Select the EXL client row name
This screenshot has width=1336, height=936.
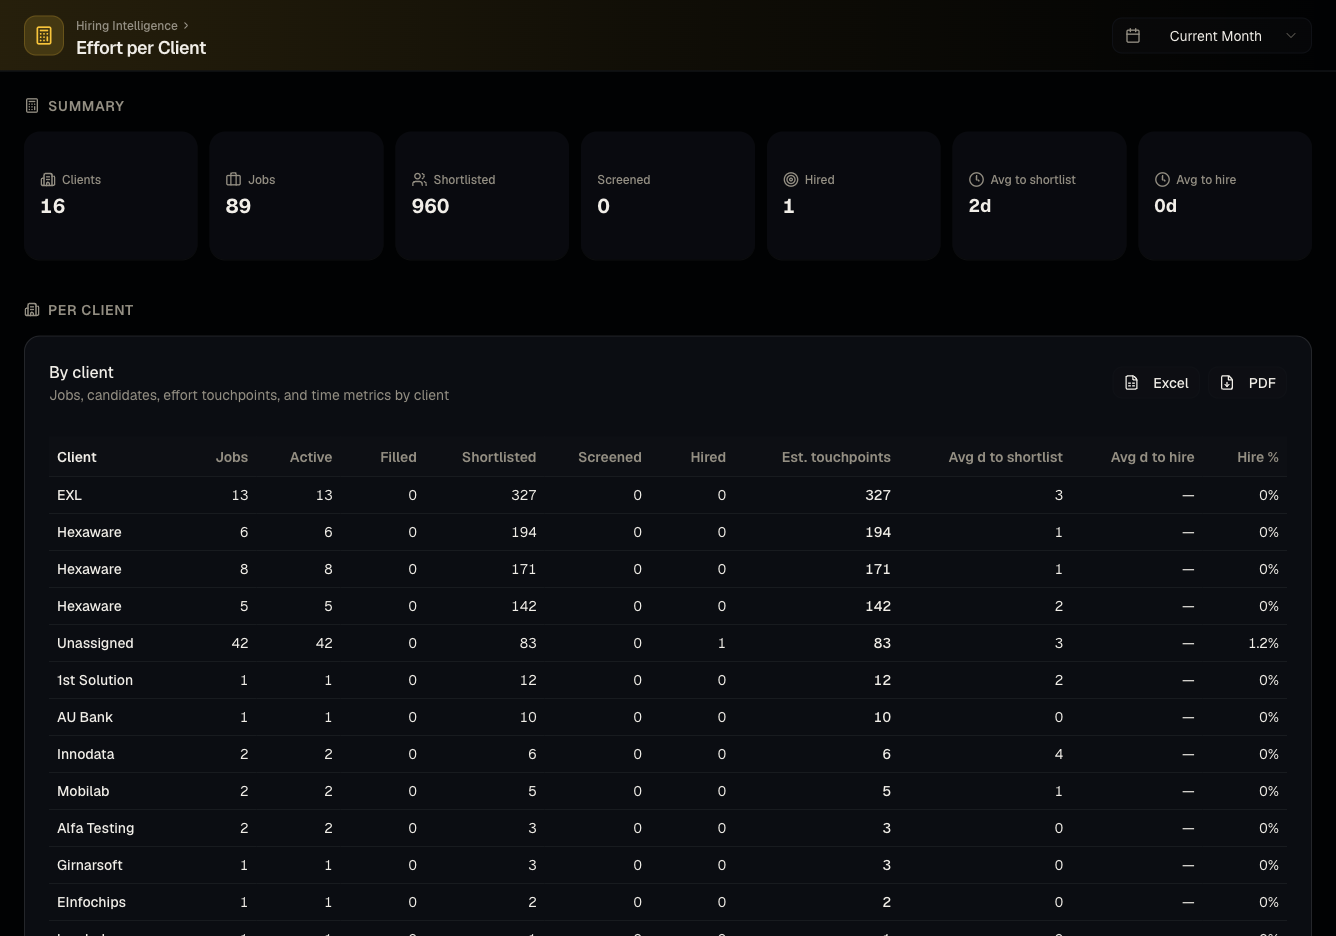click(x=69, y=495)
